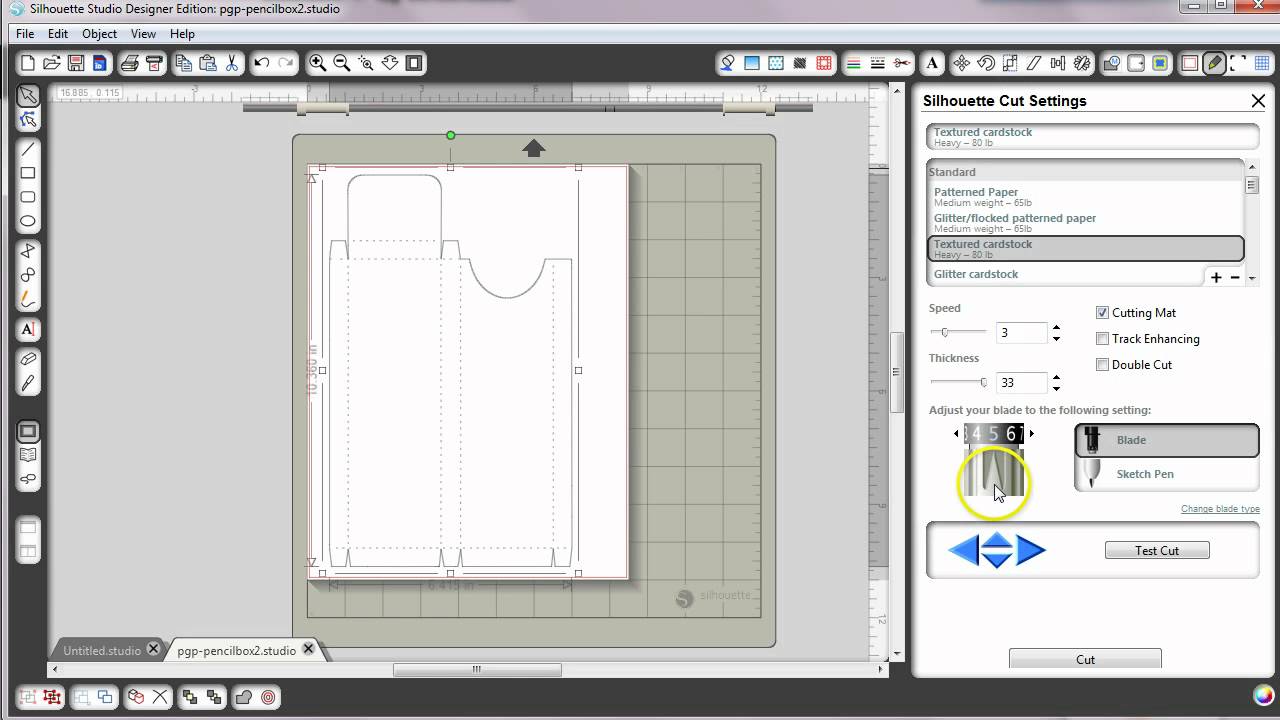1280x720 pixels.
Task: Enable the Double Cut checkbox
Action: [1102, 365]
